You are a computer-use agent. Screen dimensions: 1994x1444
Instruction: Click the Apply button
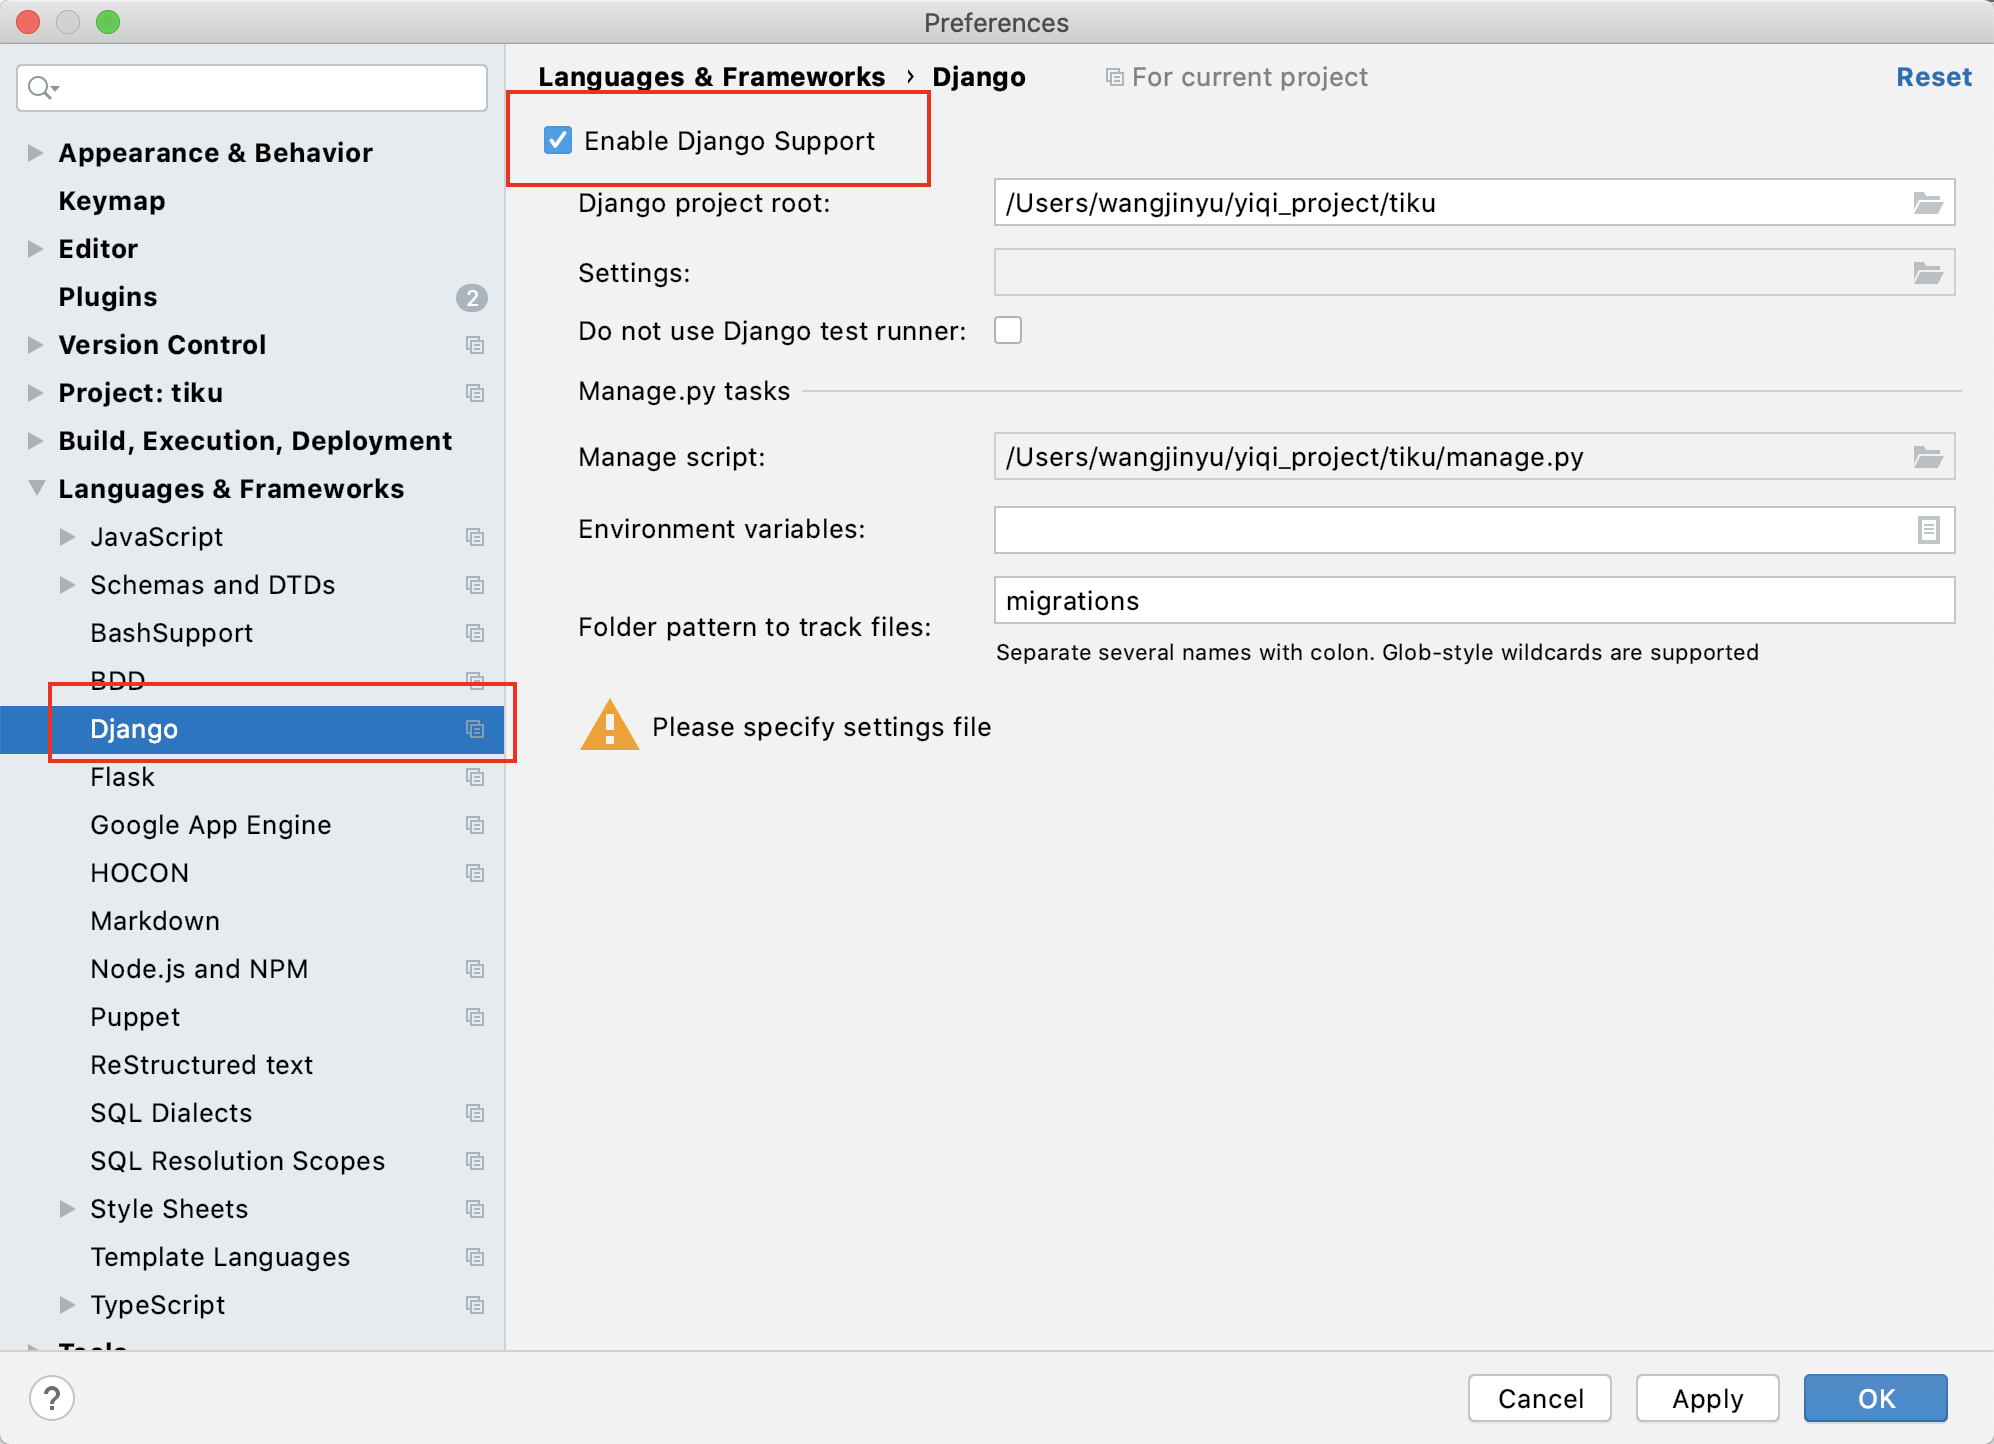(1707, 1398)
